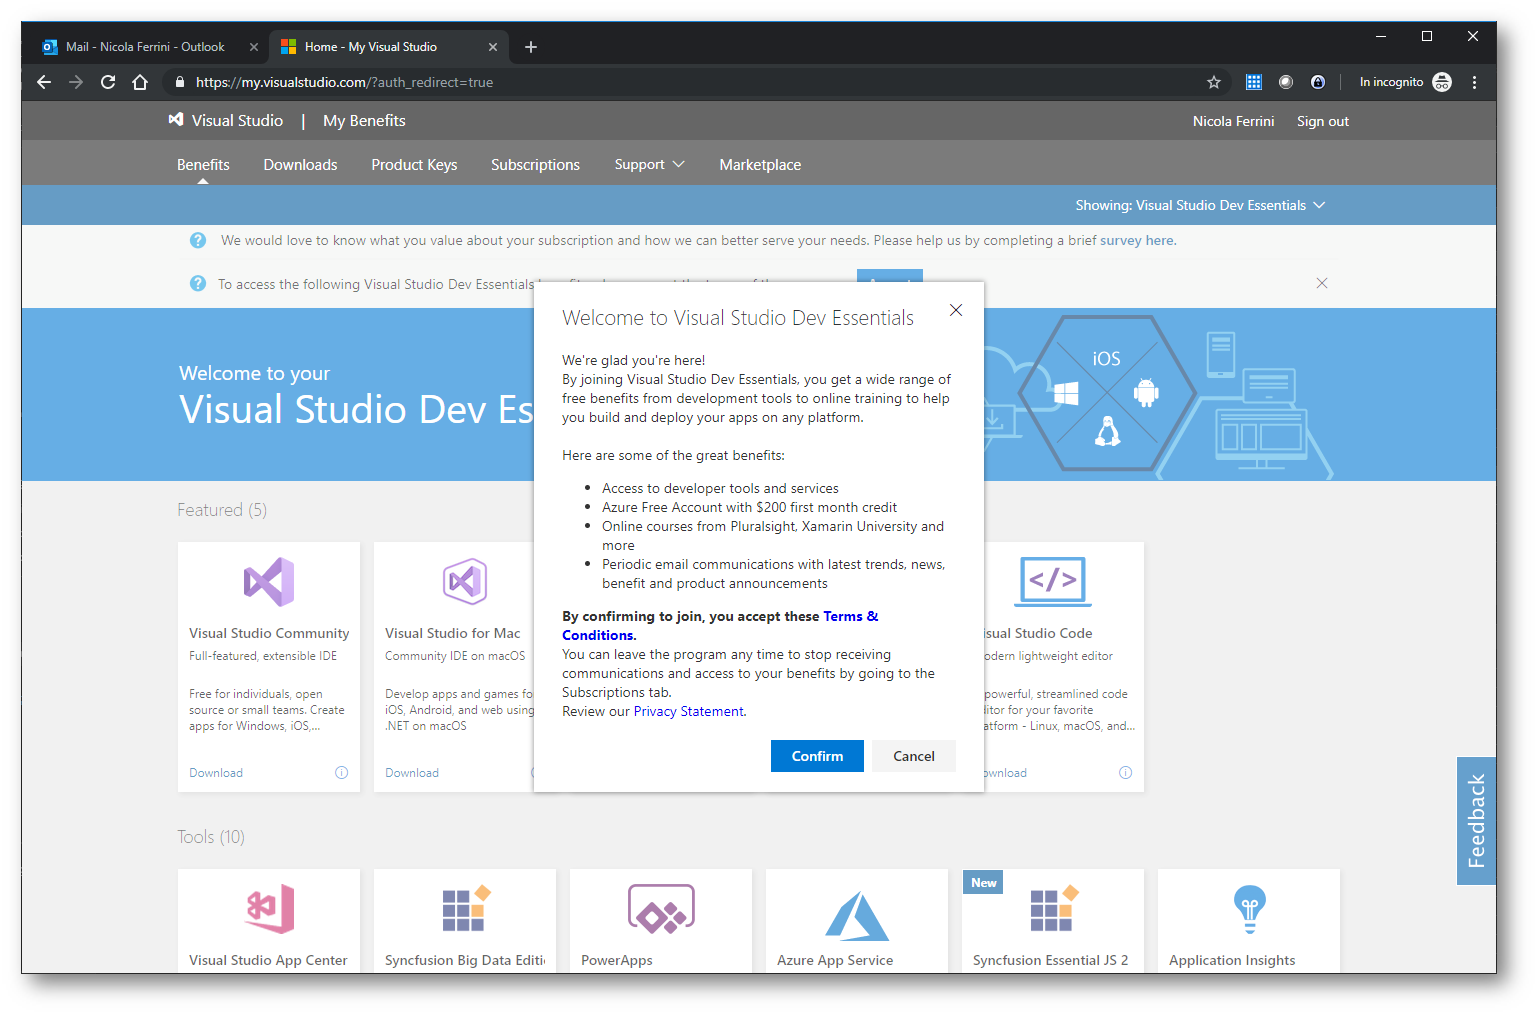Close the Mail - Outlook tab
Image resolution: width=1539 pixels, height=1016 pixels.
coord(254,47)
